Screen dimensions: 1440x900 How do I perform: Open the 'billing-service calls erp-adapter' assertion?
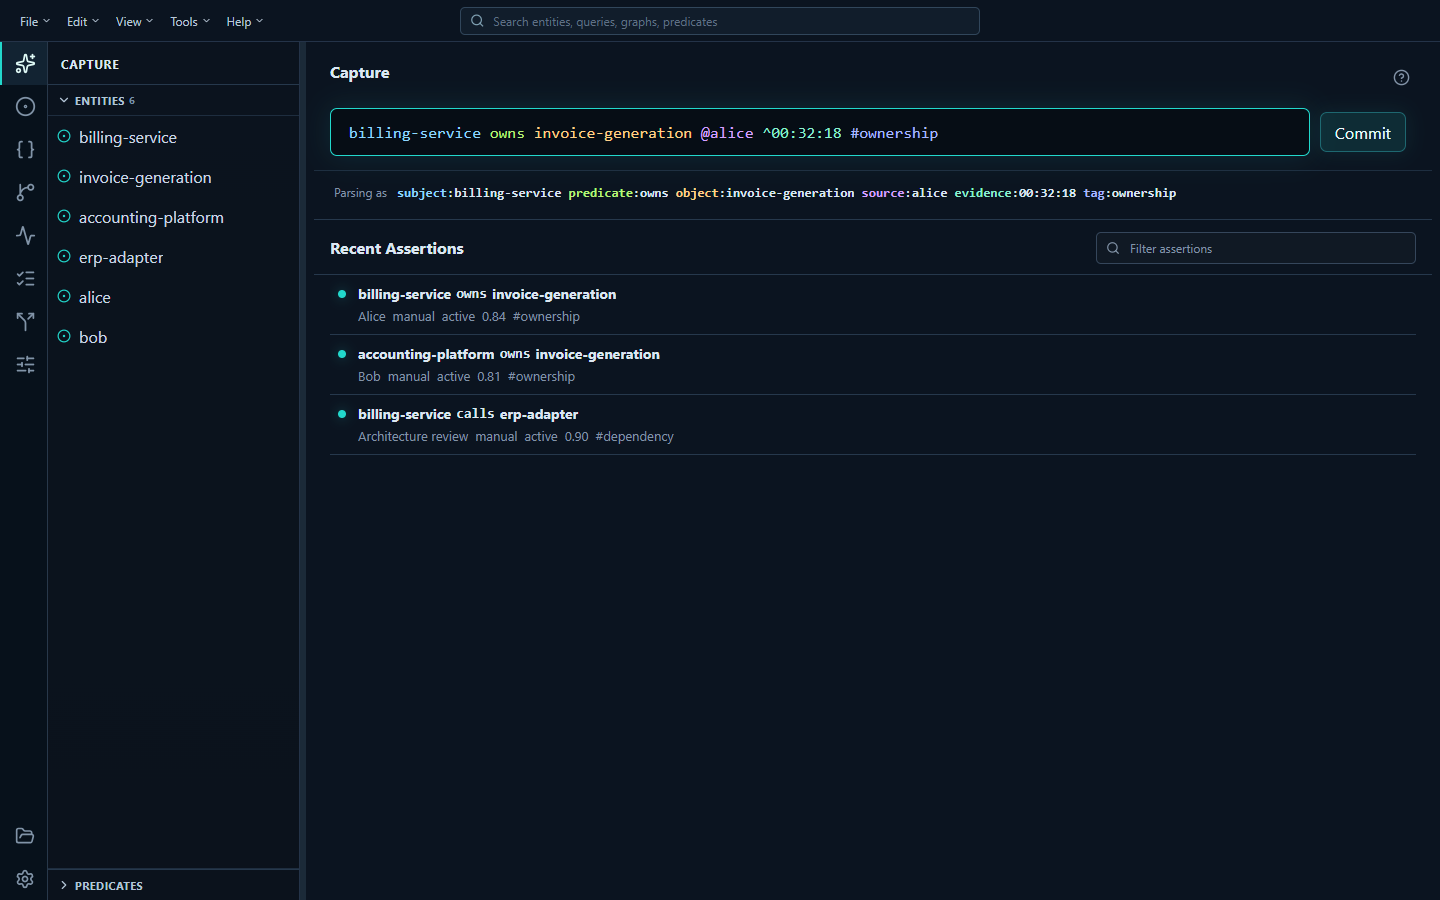(873, 425)
